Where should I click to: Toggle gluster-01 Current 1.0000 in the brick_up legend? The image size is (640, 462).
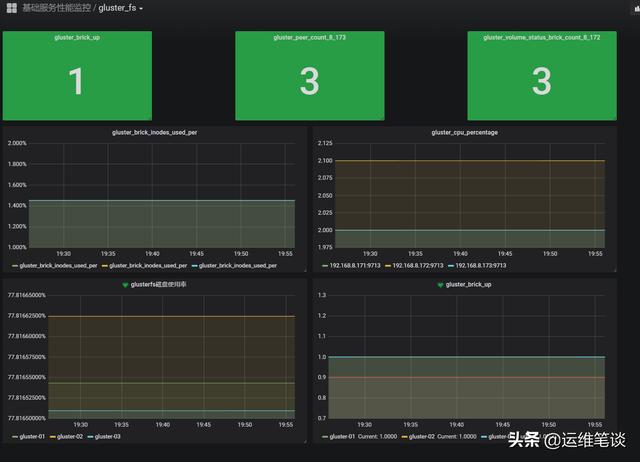coord(363,437)
